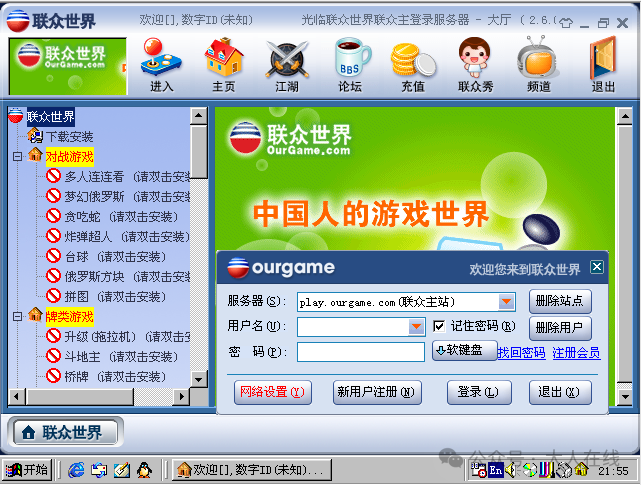Open the 江湖 crossed swords icon

[x=287, y=65]
